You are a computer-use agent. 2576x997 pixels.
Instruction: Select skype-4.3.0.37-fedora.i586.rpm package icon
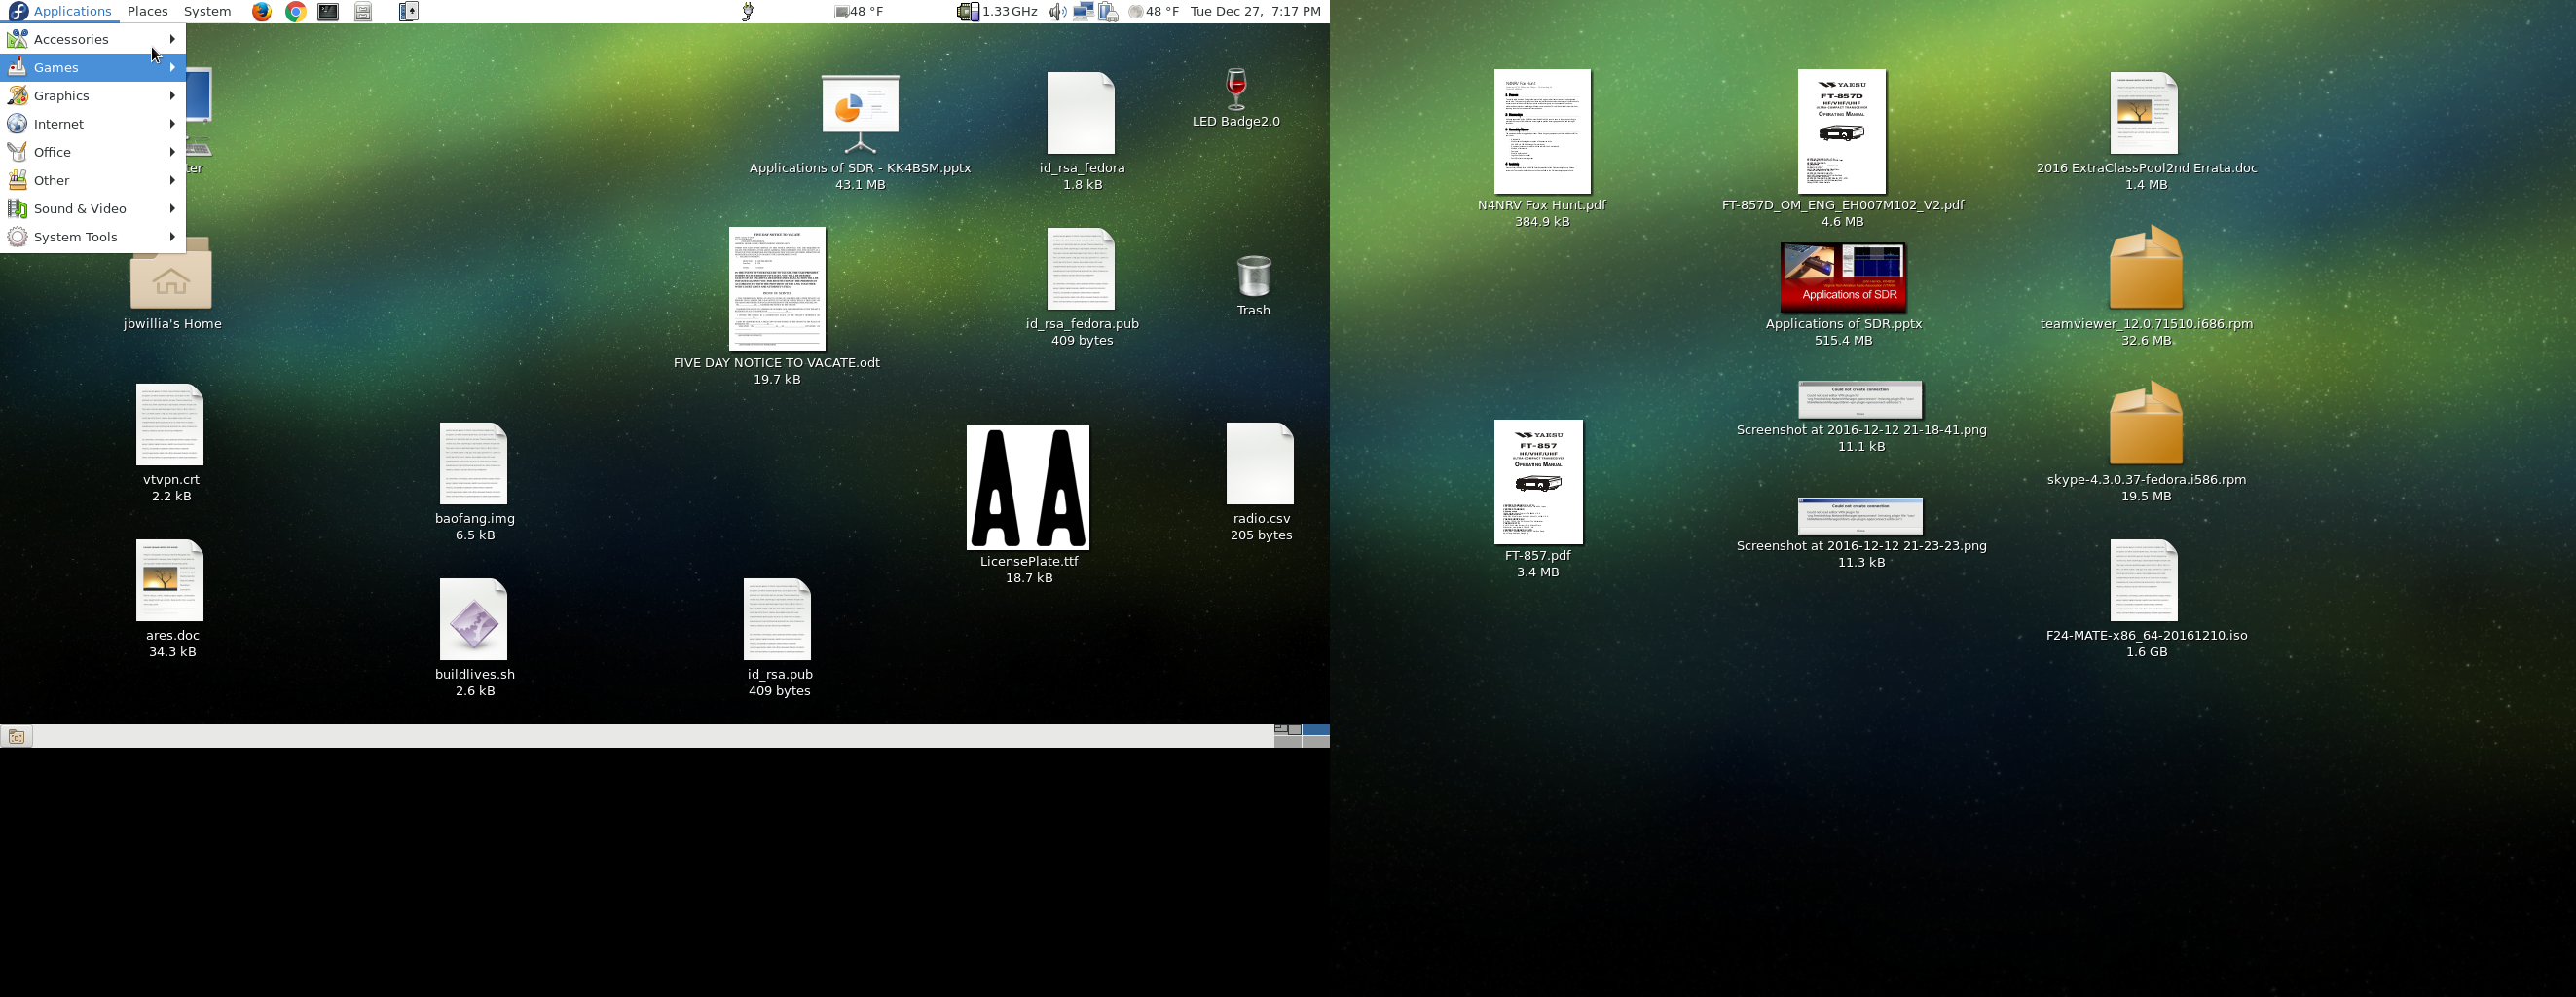point(2146,423)
